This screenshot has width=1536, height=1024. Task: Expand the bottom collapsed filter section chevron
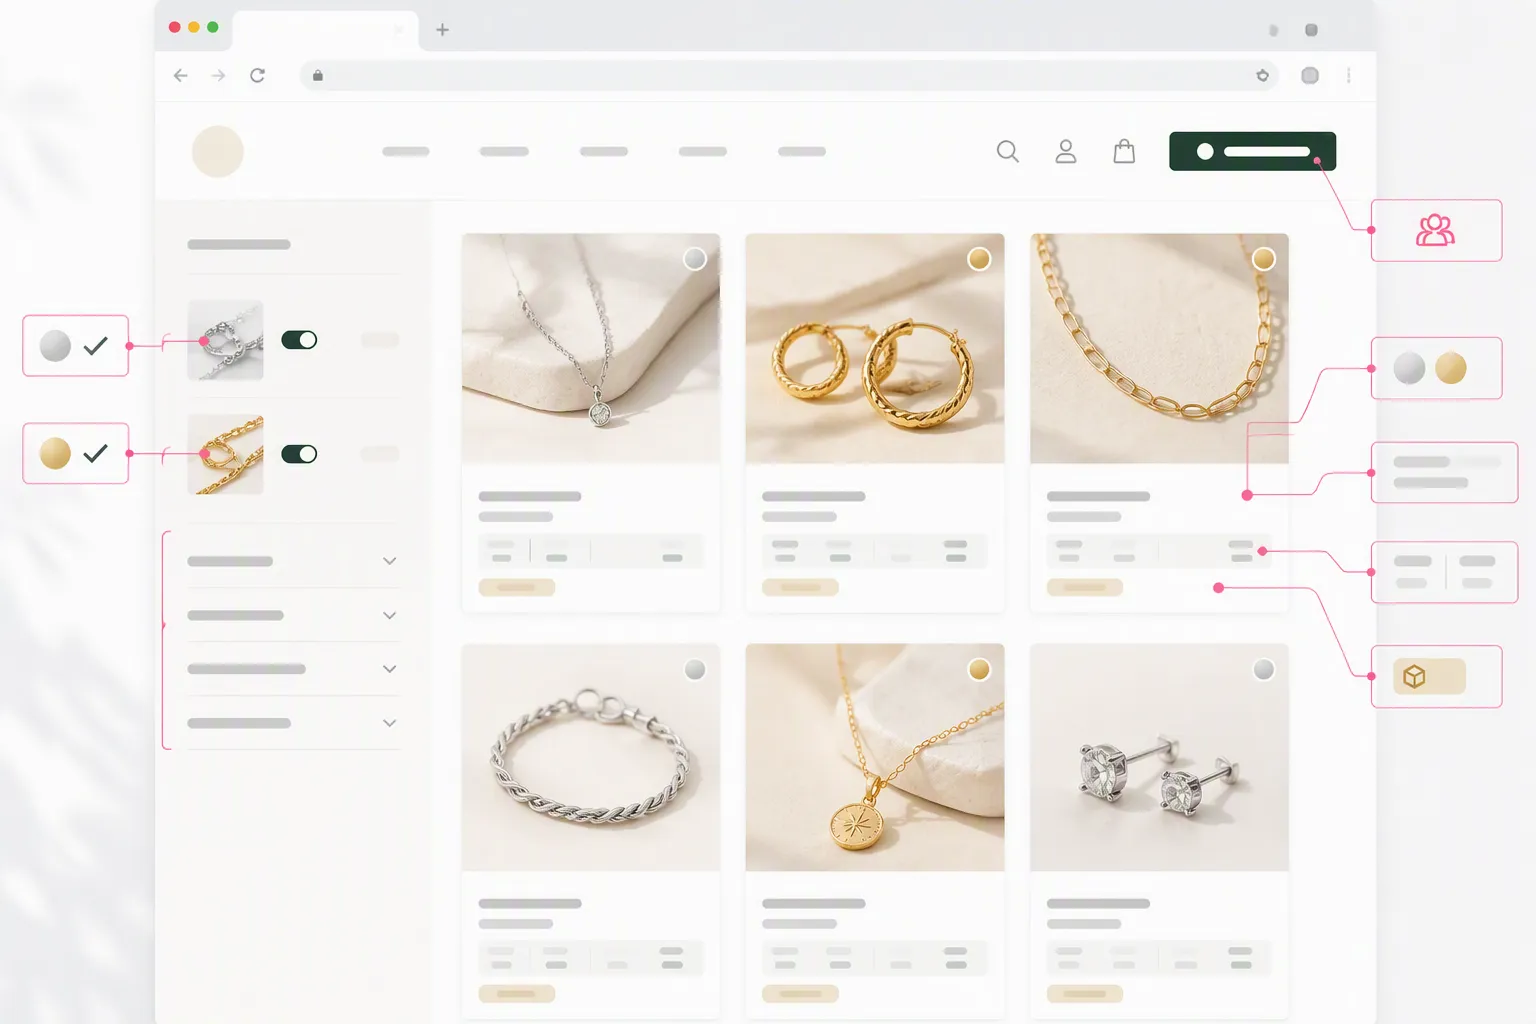click(x=390, y=723)
